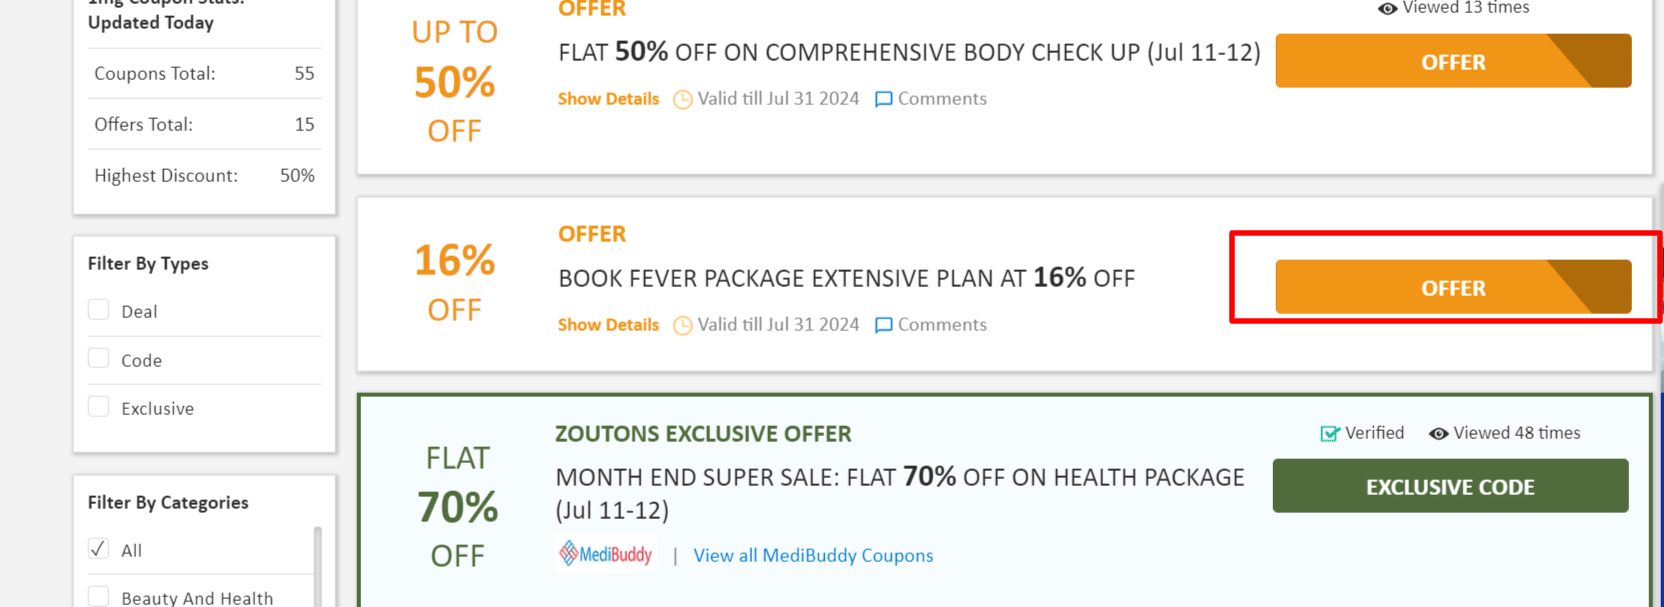
Task: Enable the Deal type filter checkbox
Action: click(98, 310)
